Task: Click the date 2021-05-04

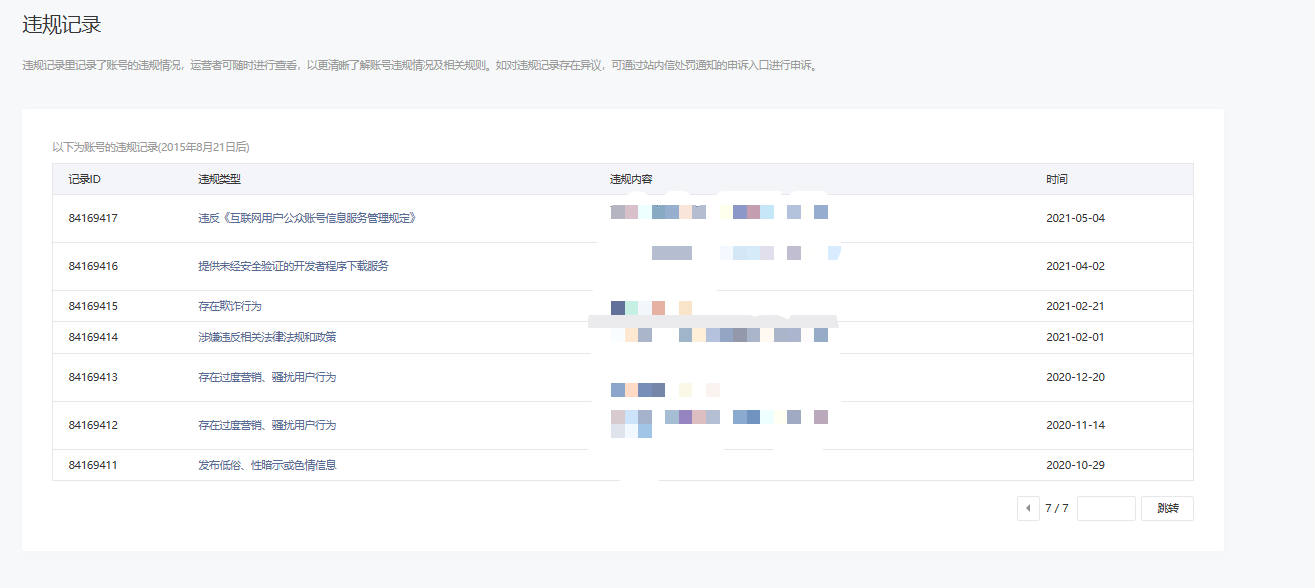Action: click(x=1075, y=218)
